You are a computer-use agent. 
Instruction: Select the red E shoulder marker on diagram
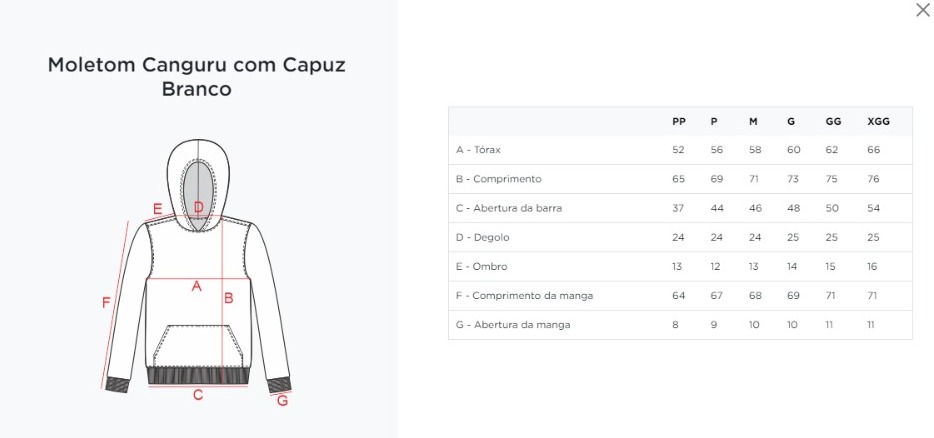point(157,209)
